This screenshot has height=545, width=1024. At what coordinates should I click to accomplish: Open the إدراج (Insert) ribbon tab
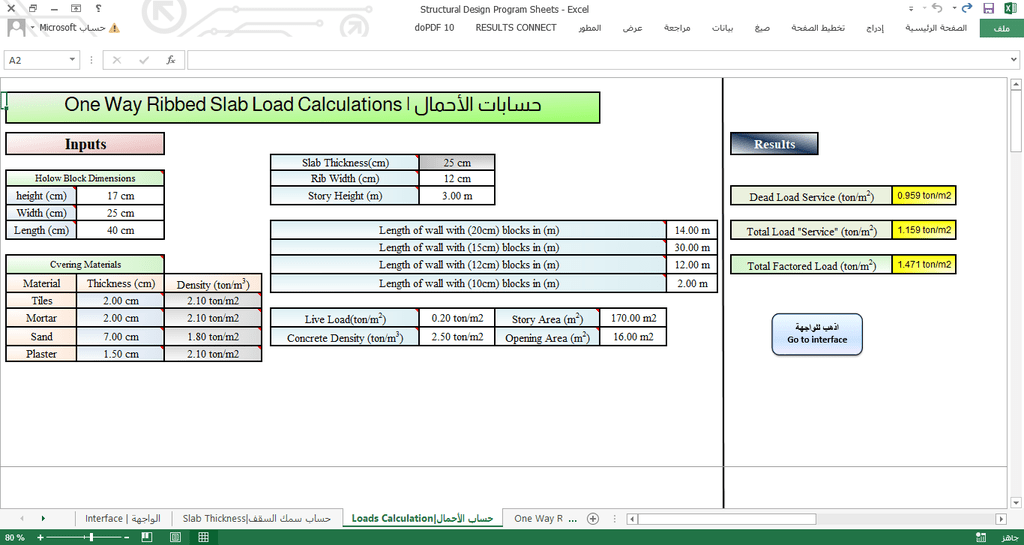pos(874,28)
